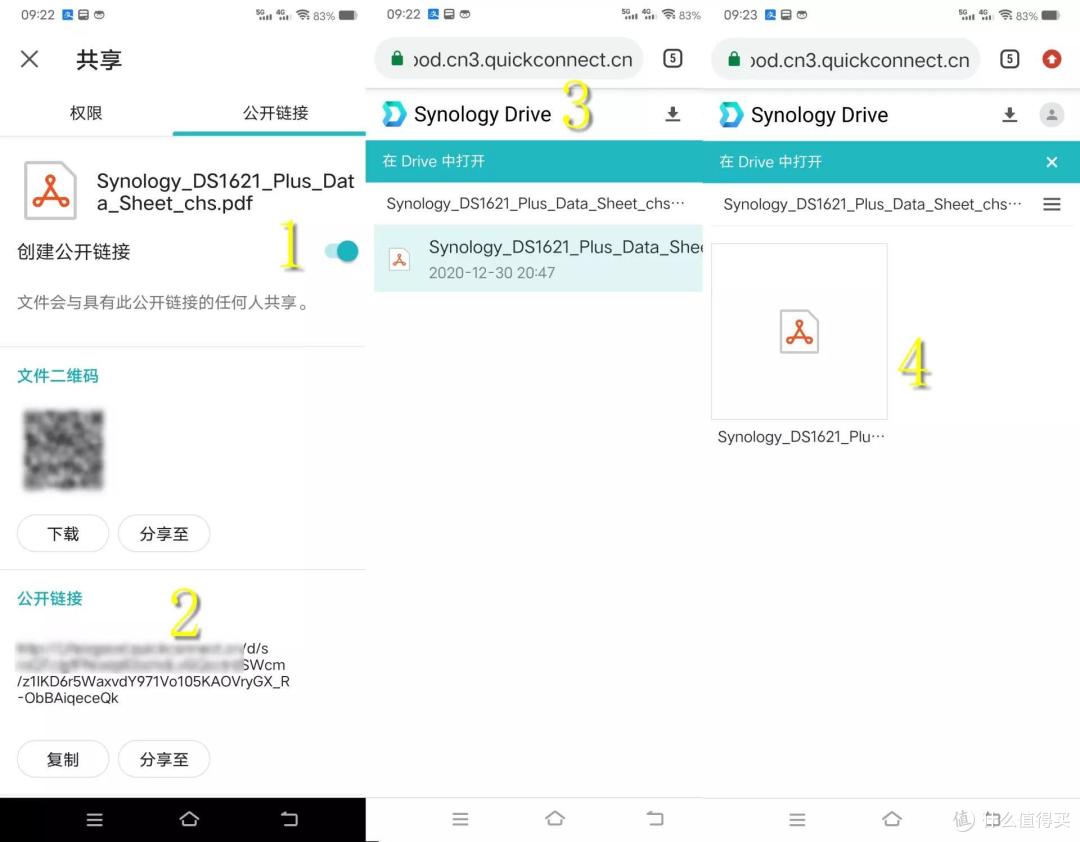Close the 共享 sharing screen
This screenshot has height=842, width=1080.
click(x=29, y=59)
